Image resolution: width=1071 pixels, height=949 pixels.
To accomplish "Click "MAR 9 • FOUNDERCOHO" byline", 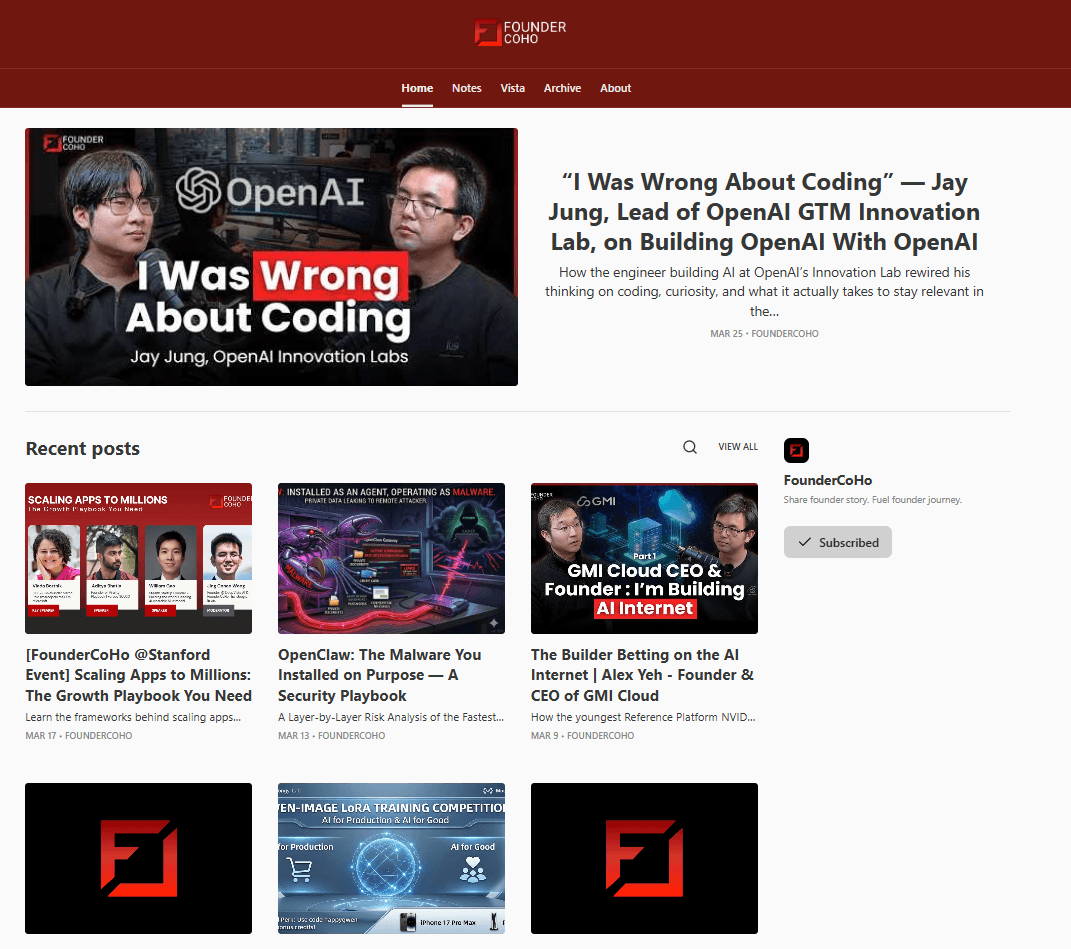I will (x=582, y=736).
